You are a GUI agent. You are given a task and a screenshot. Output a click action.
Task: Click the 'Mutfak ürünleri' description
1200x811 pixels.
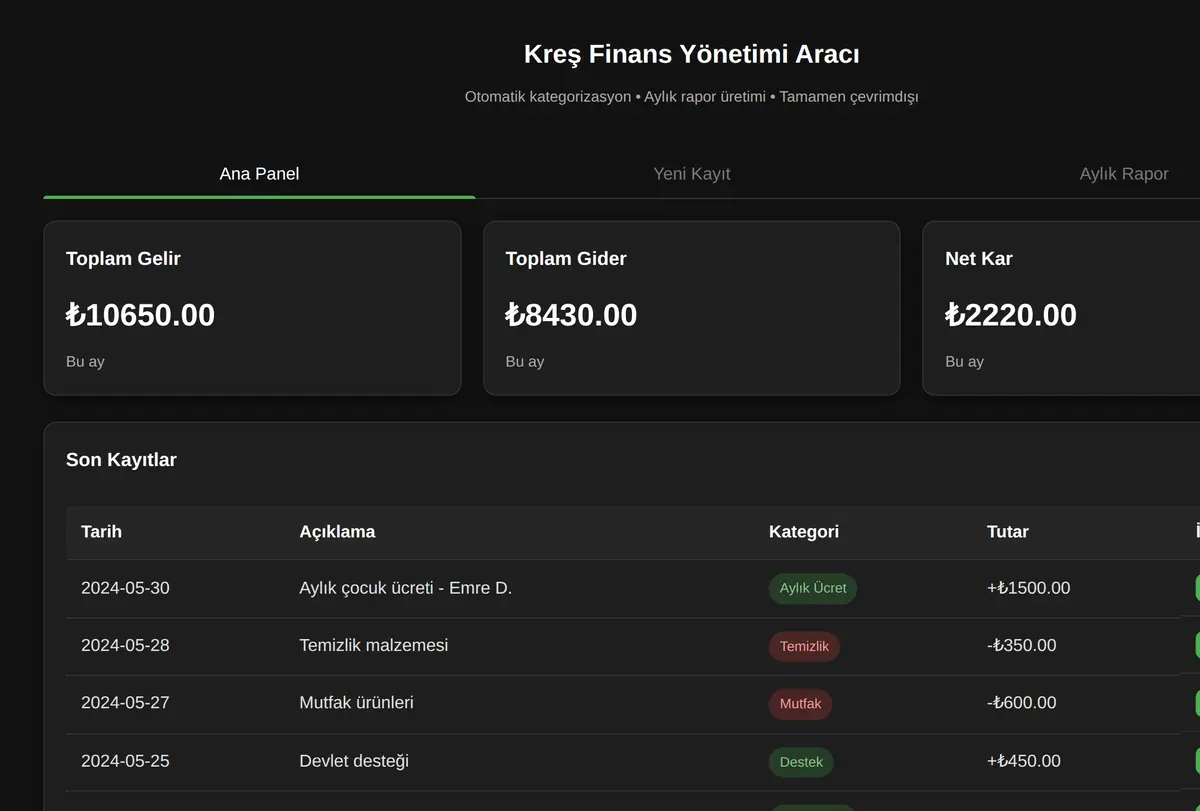356,703
